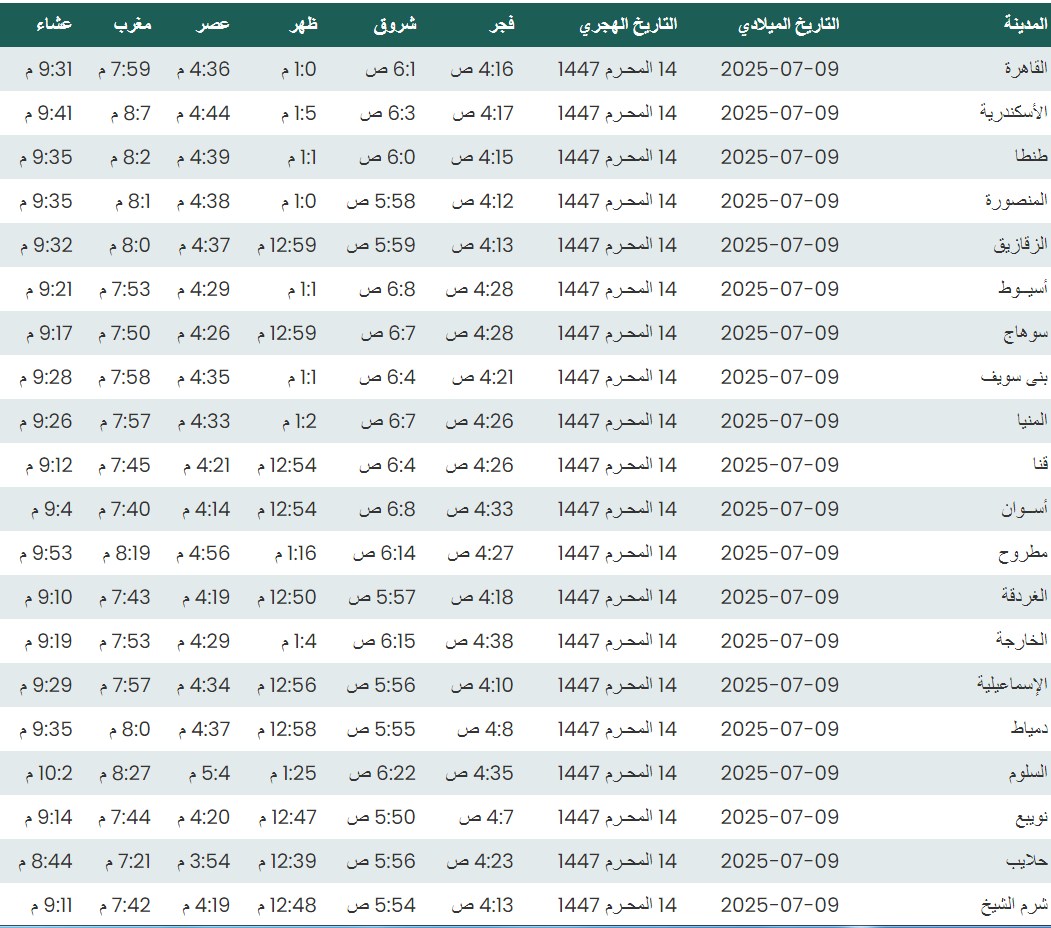
Task: Select the عصر column header
Action: (x=212, y=25)
